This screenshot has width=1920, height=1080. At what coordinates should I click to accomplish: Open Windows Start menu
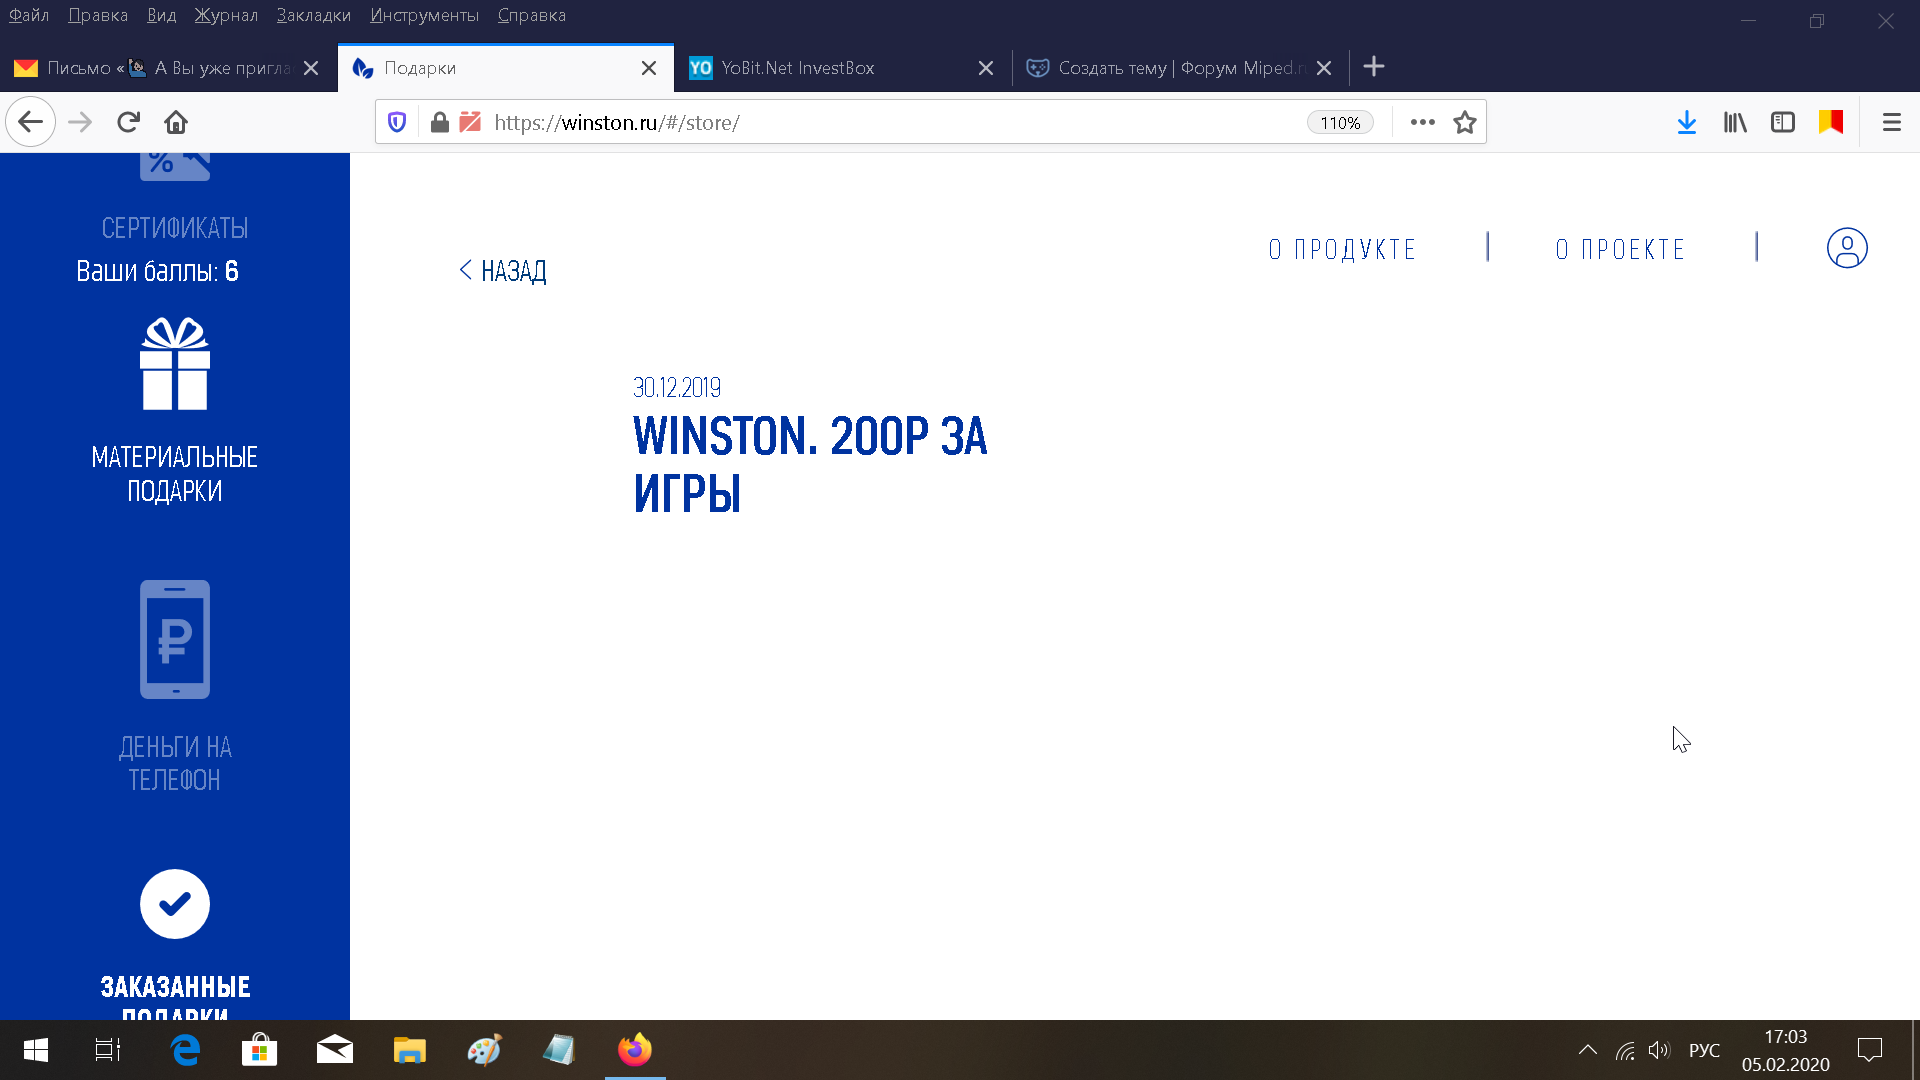pyautogui.click(x=36, y=1050)
